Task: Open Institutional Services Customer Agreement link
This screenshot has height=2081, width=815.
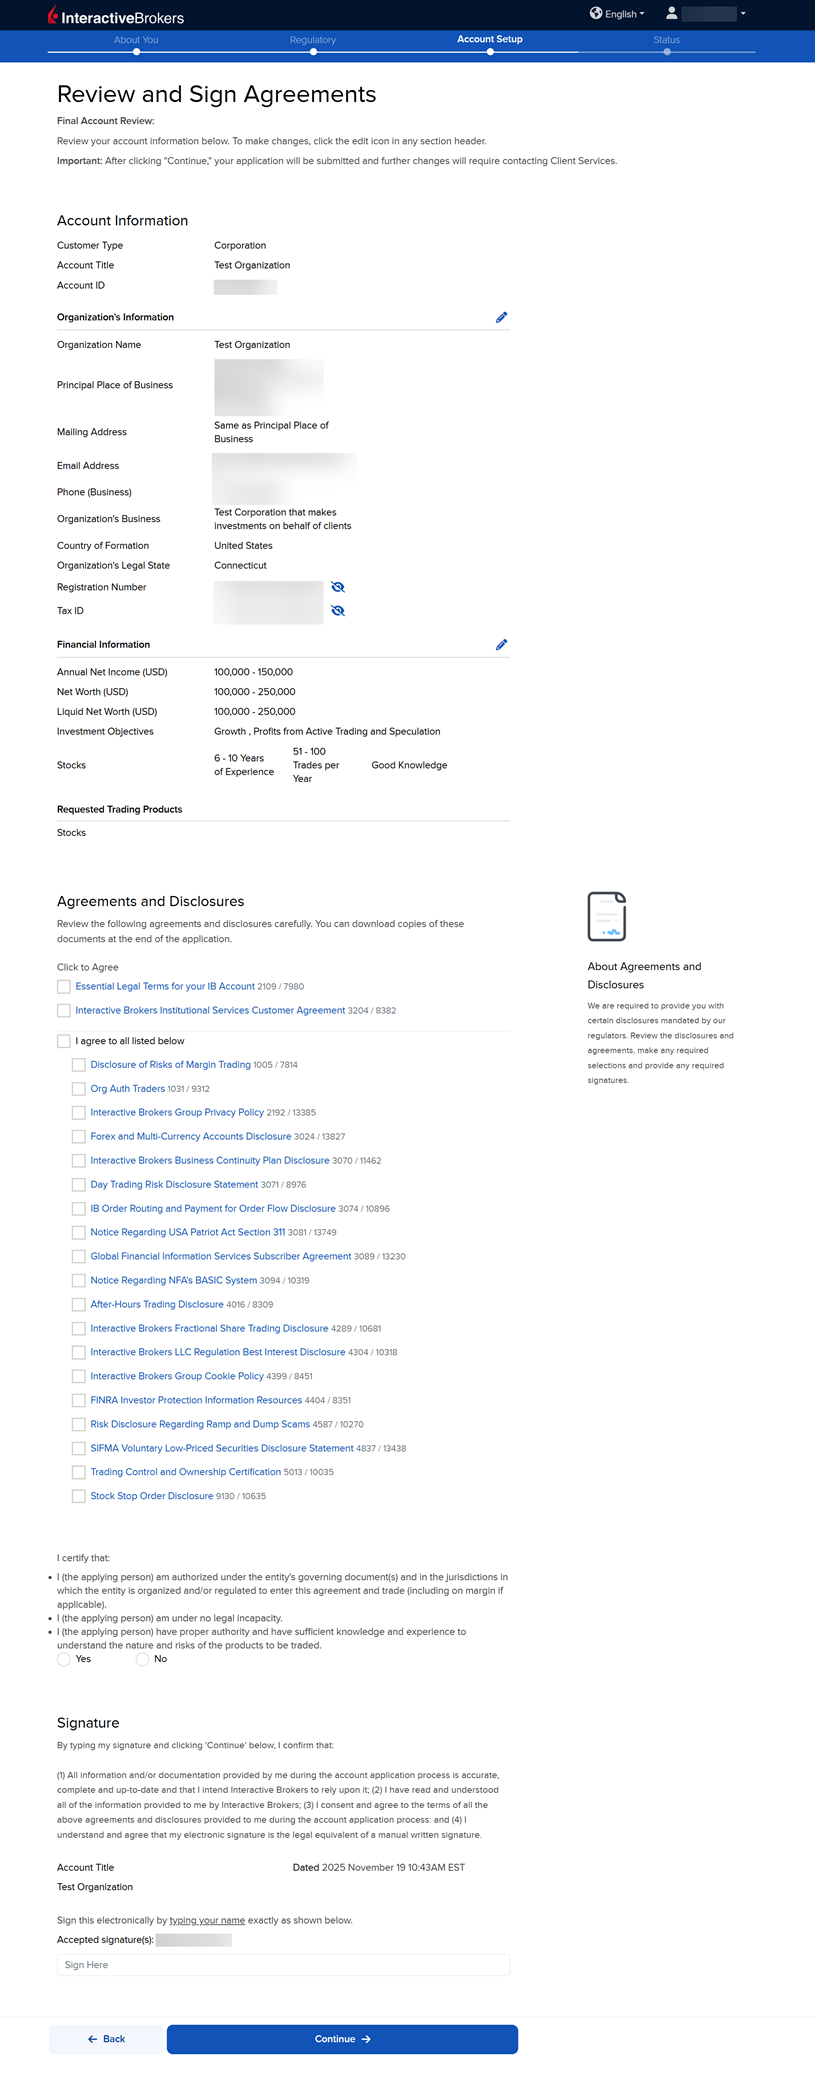Action: point(210,1010)
